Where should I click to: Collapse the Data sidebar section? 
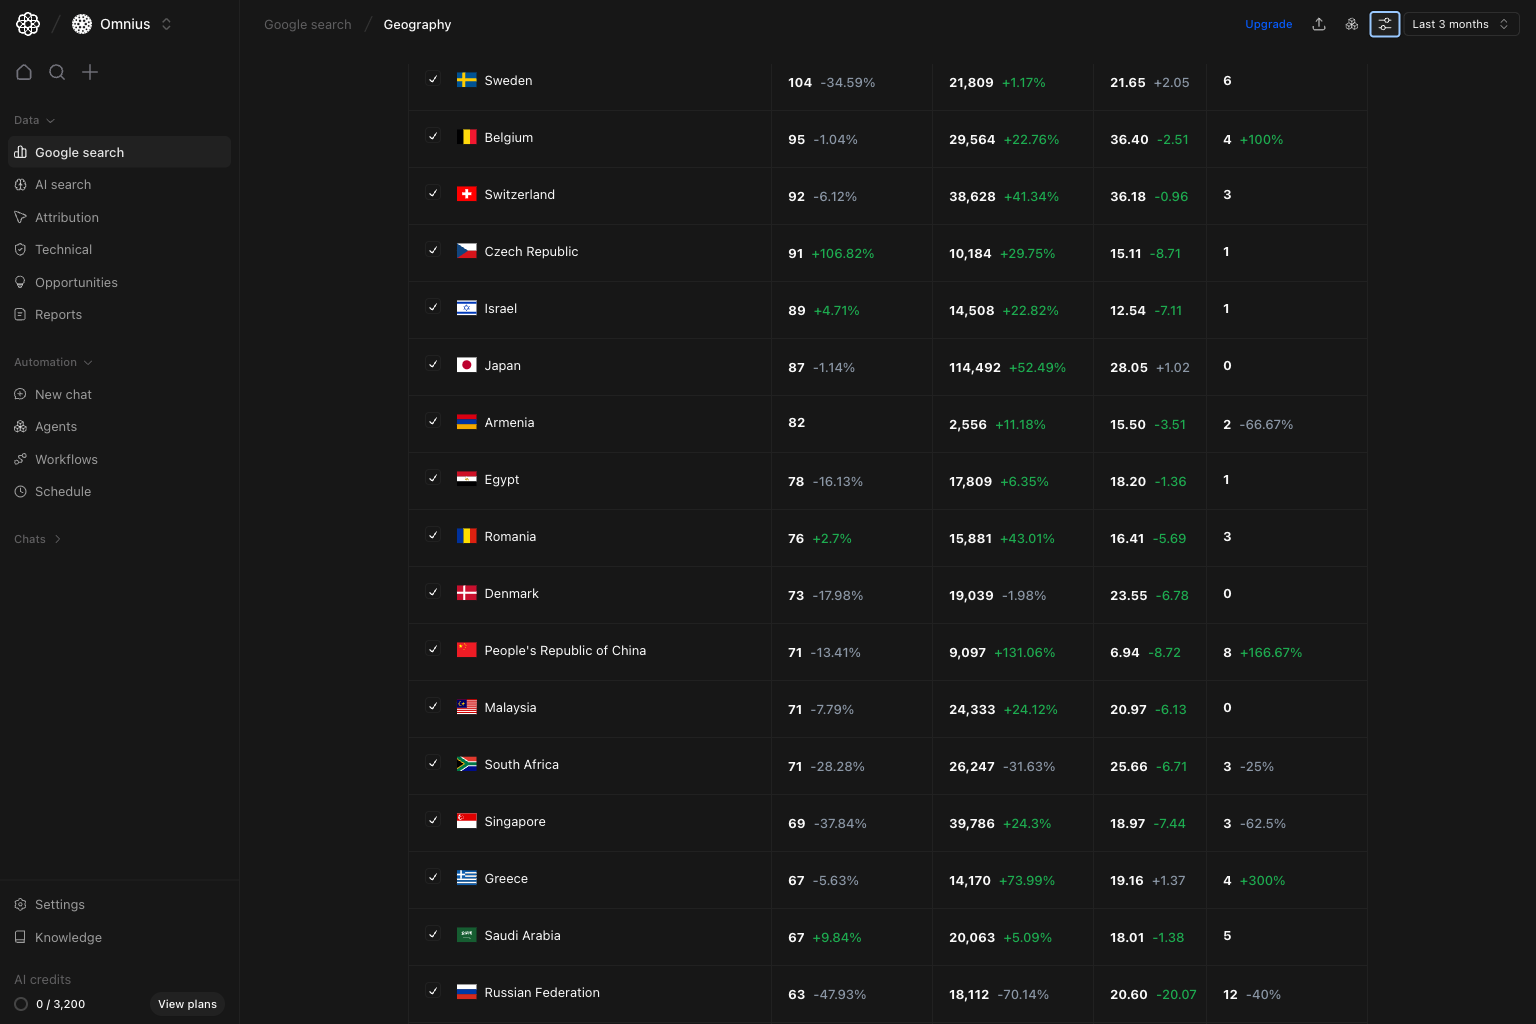(33, 120)
